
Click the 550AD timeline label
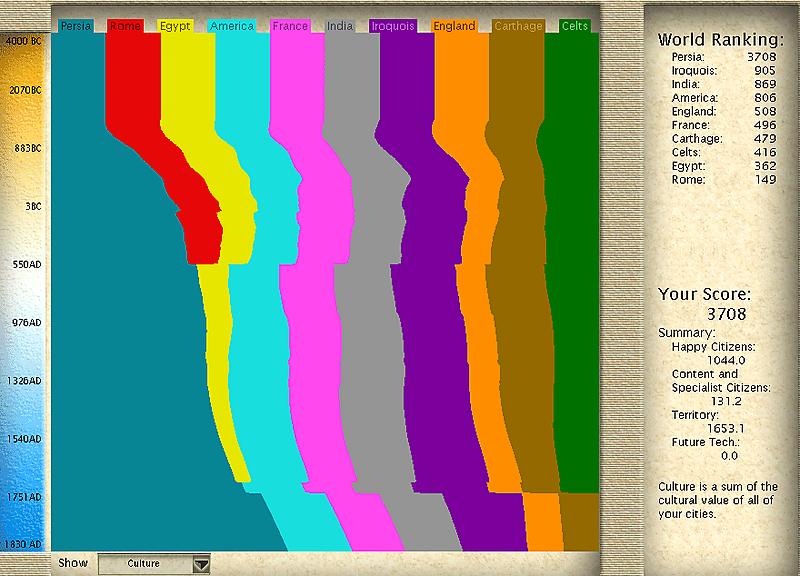(x=27, y=265)
